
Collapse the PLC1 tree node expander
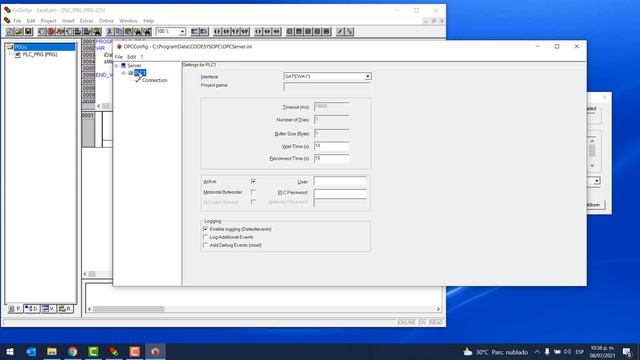[124, 73]
